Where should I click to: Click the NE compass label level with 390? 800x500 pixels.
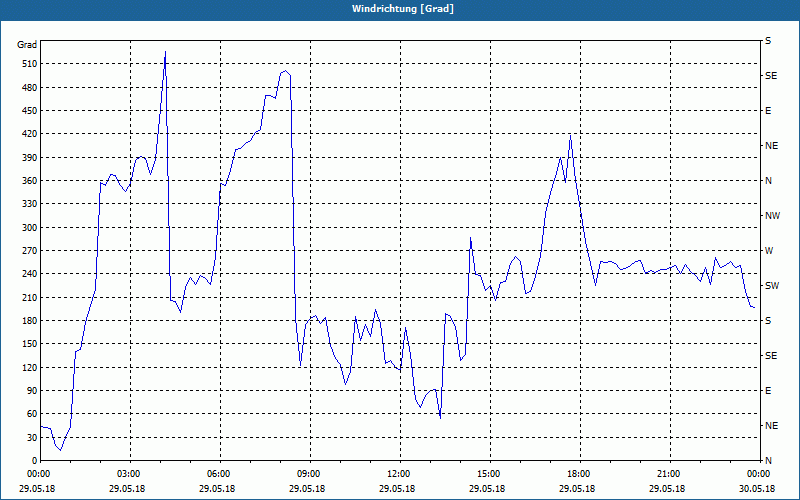click(771, 146)
